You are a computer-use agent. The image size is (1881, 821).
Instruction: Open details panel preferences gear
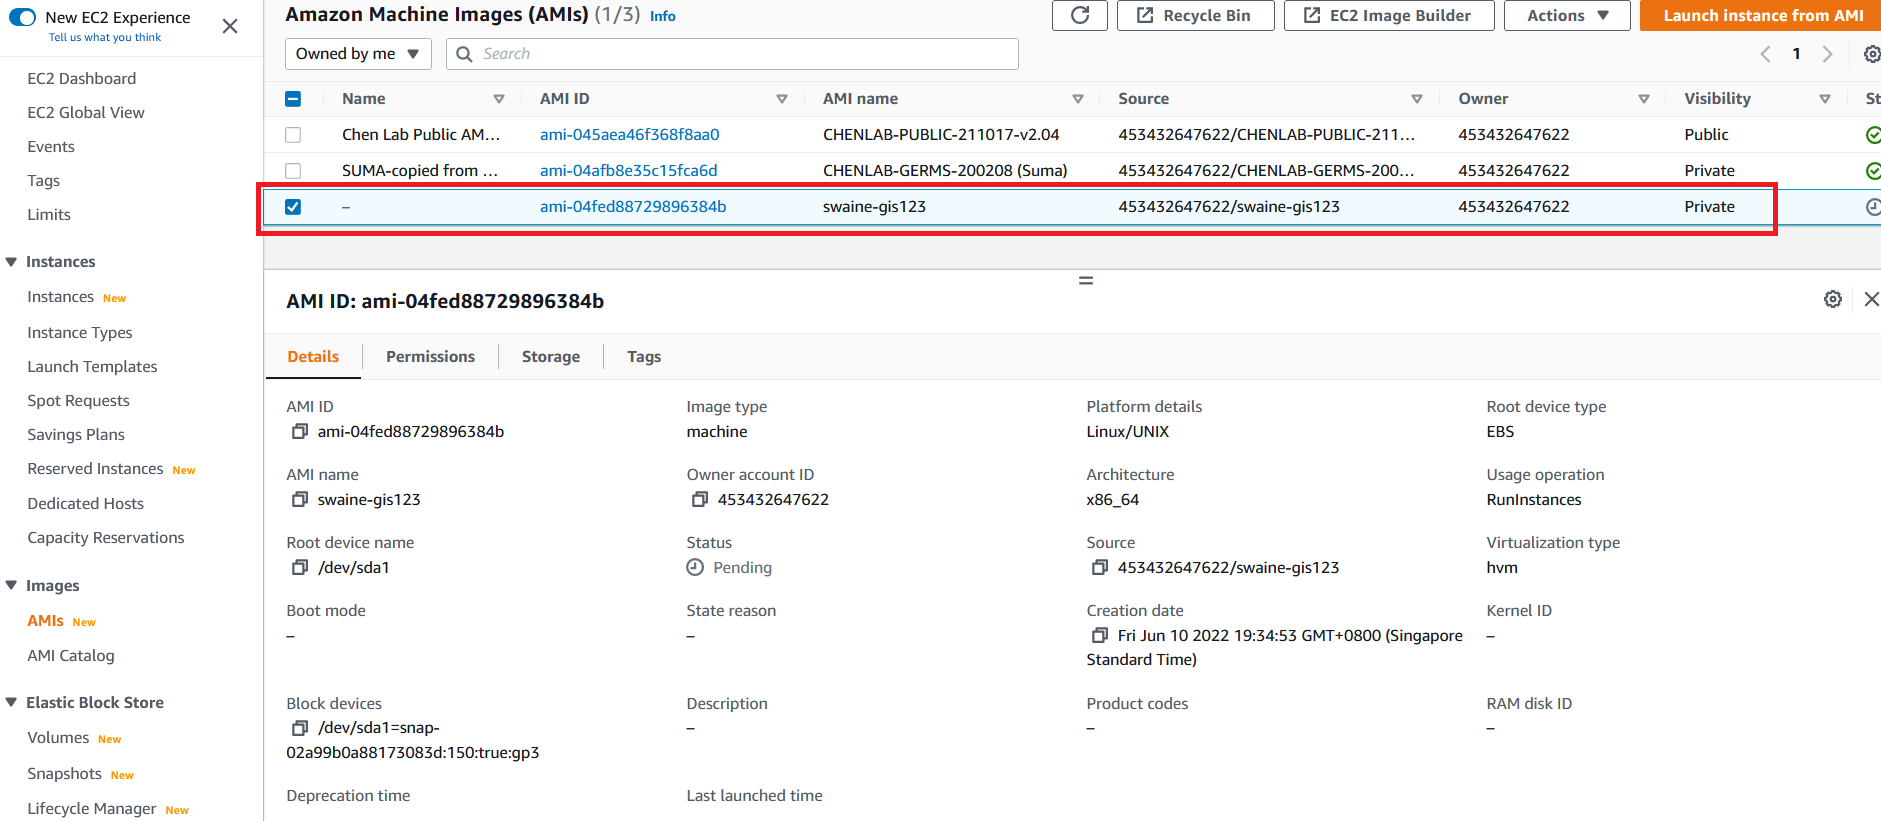(1832, 299)
